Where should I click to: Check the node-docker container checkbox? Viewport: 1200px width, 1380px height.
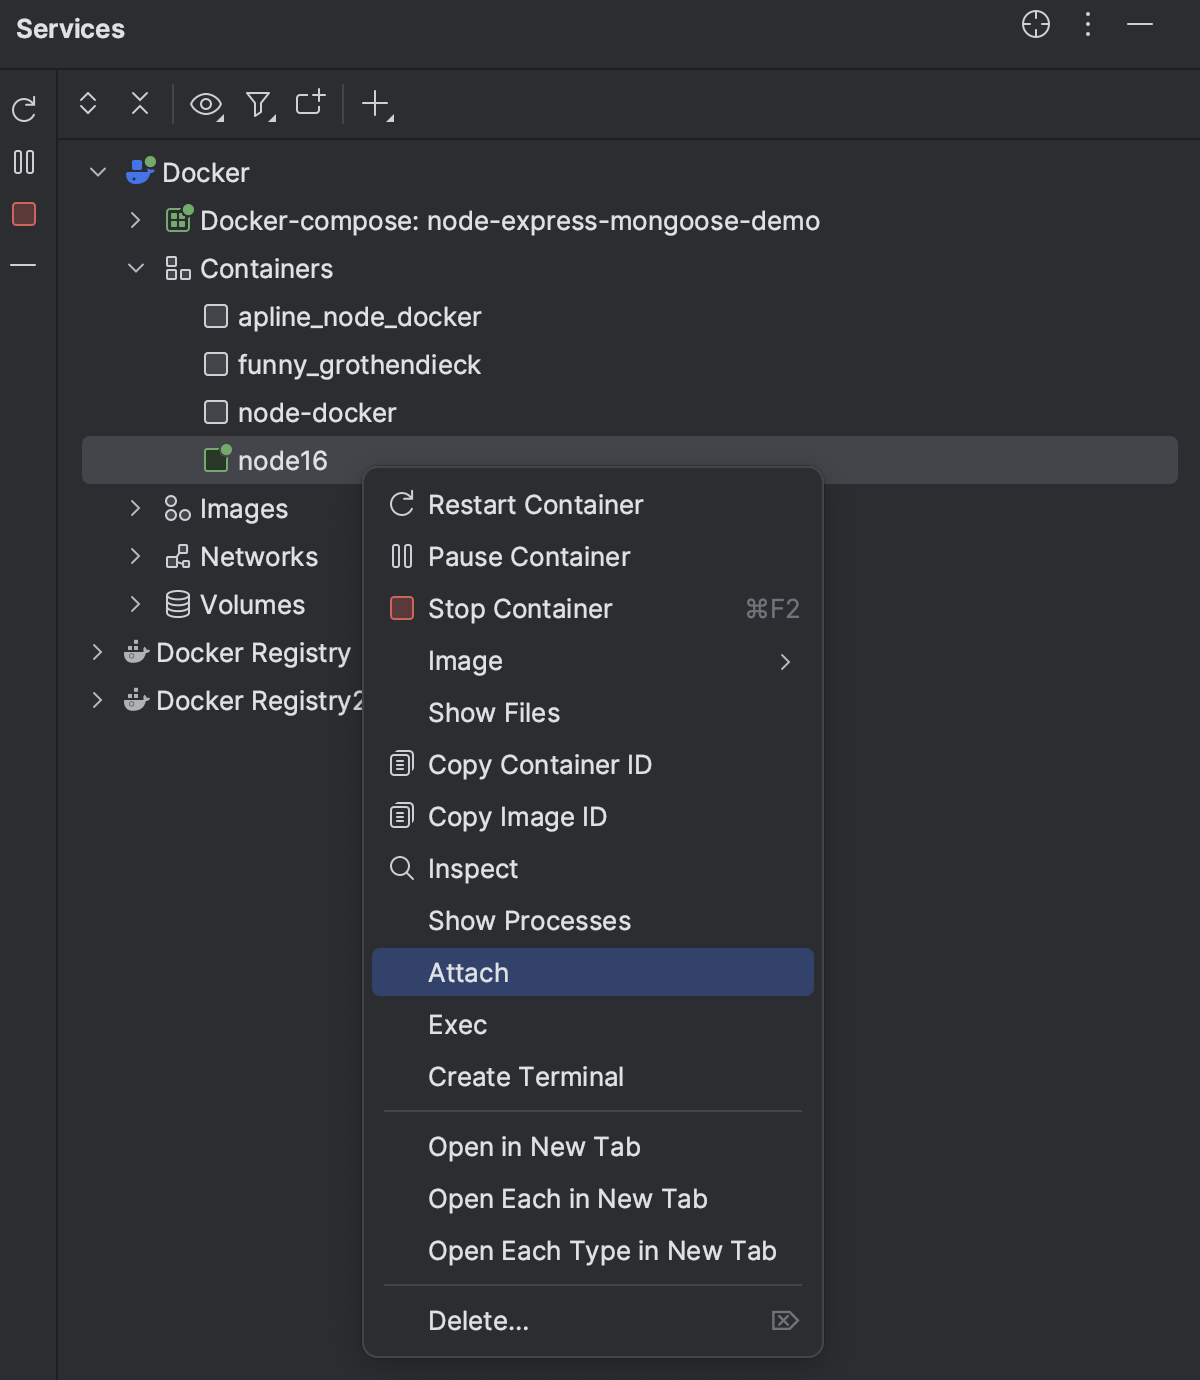coord(215,411)
